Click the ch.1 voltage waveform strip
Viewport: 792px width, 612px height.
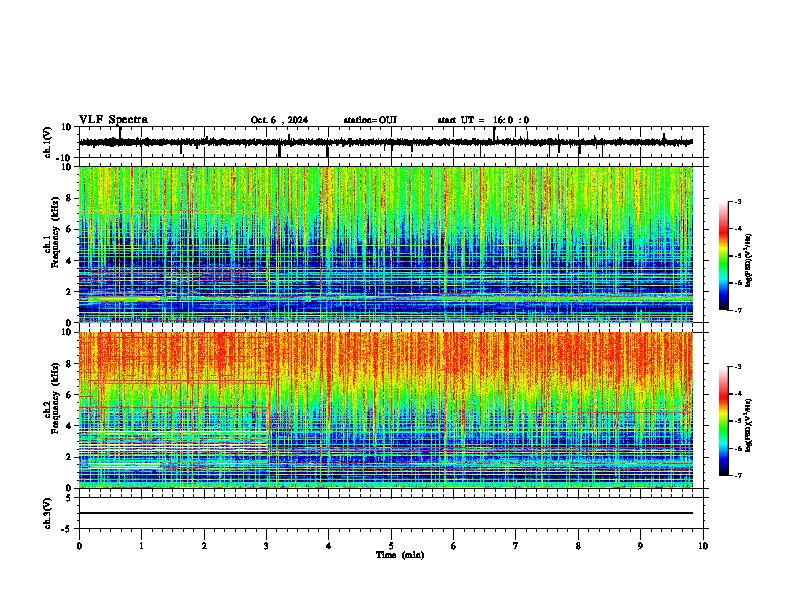[386, 142]
